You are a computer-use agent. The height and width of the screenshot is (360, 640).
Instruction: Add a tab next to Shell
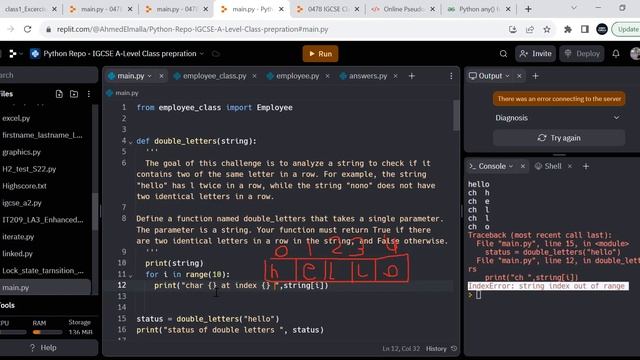586,166
